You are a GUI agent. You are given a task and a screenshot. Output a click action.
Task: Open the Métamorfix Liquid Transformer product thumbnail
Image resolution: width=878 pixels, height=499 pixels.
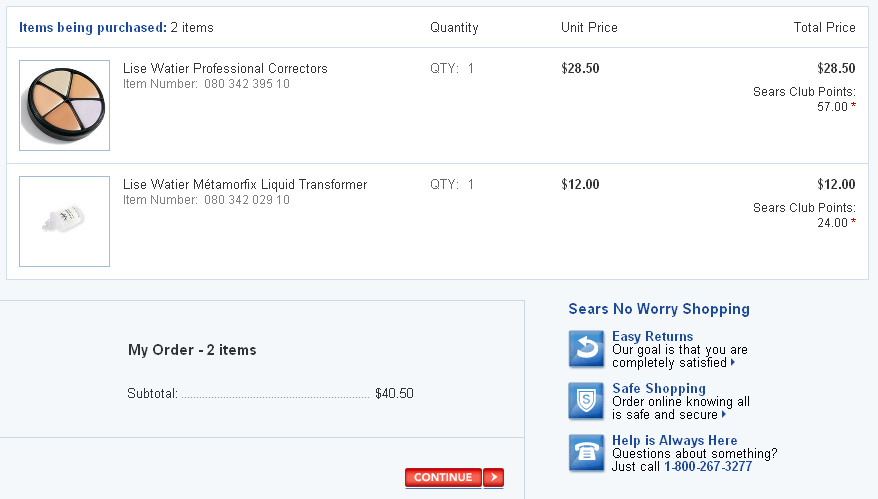[64, 221]
